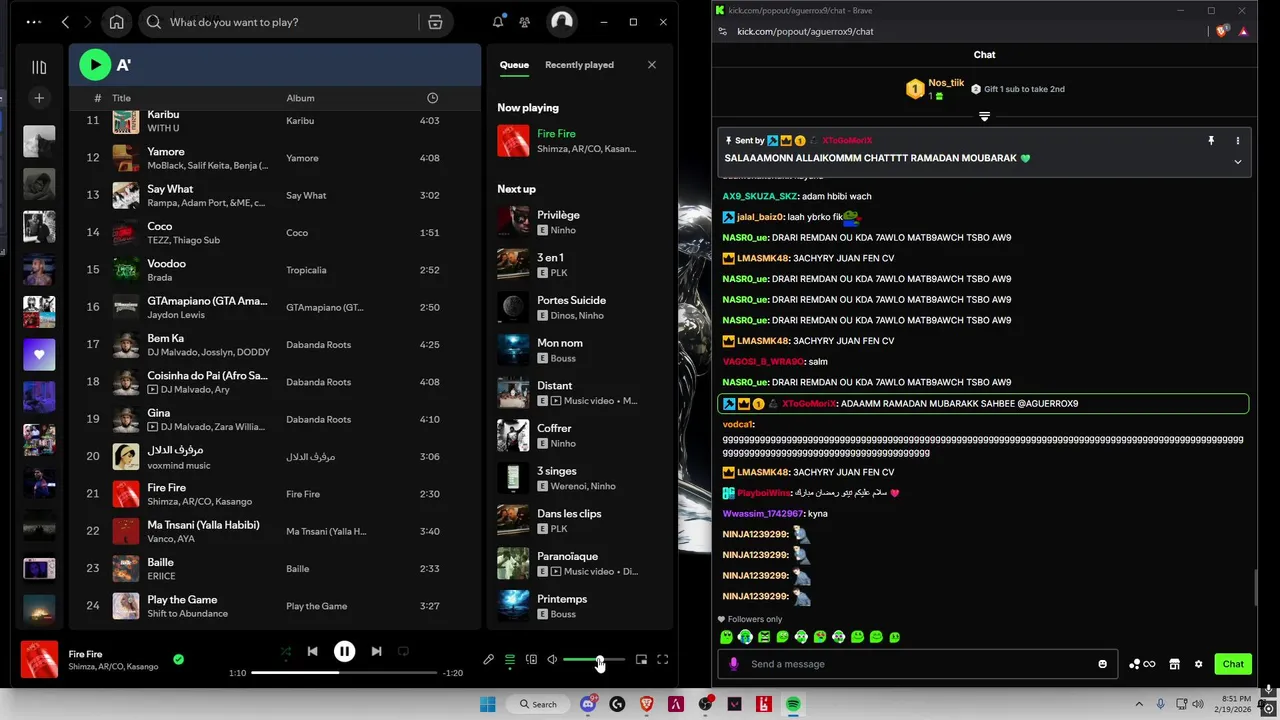Click the green saved checkmark for Fire Fire
Viewport: 1280px width, 720px height.
click(178, 659)
